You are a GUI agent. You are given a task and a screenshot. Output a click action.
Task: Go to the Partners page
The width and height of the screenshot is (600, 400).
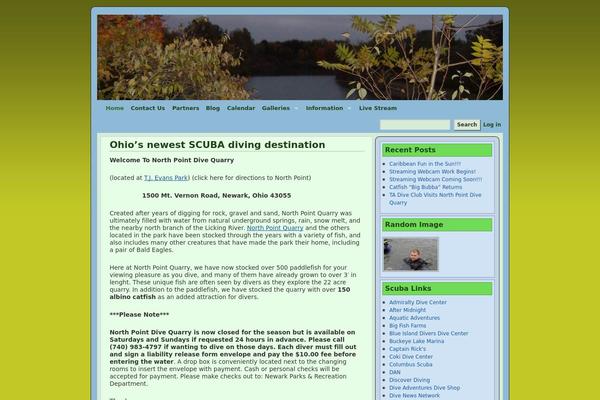[186, 108]
